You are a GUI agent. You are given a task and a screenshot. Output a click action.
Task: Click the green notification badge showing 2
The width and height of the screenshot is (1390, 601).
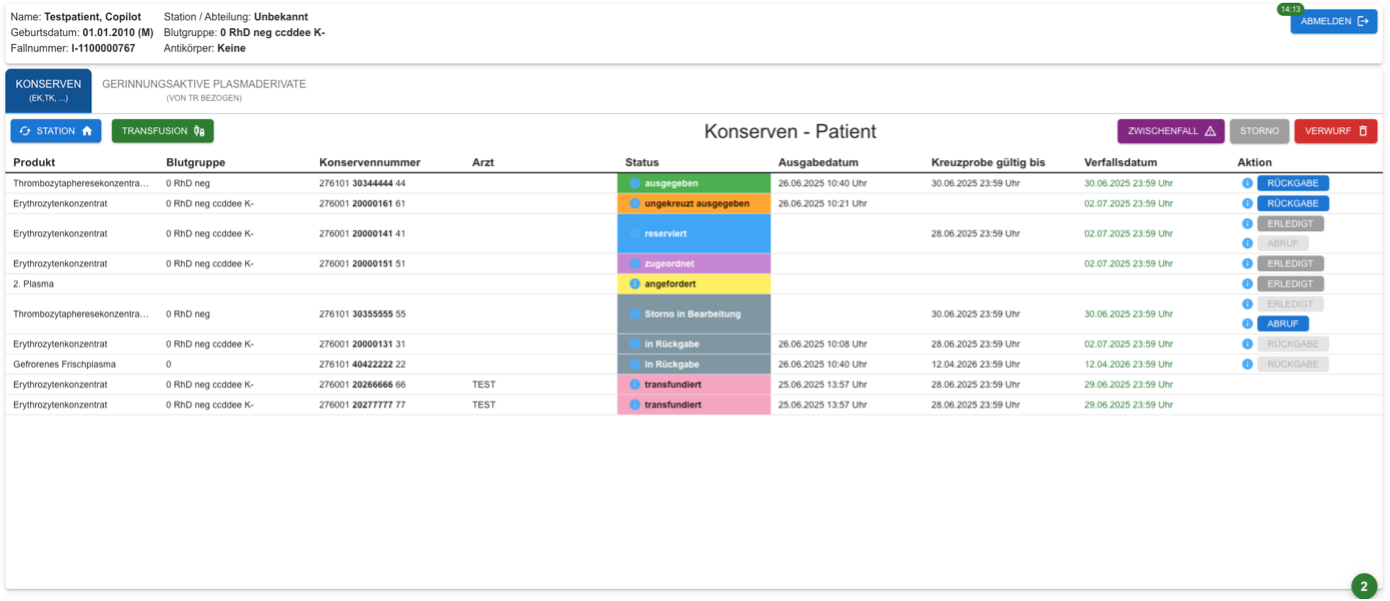click(x=1363, y=587)
